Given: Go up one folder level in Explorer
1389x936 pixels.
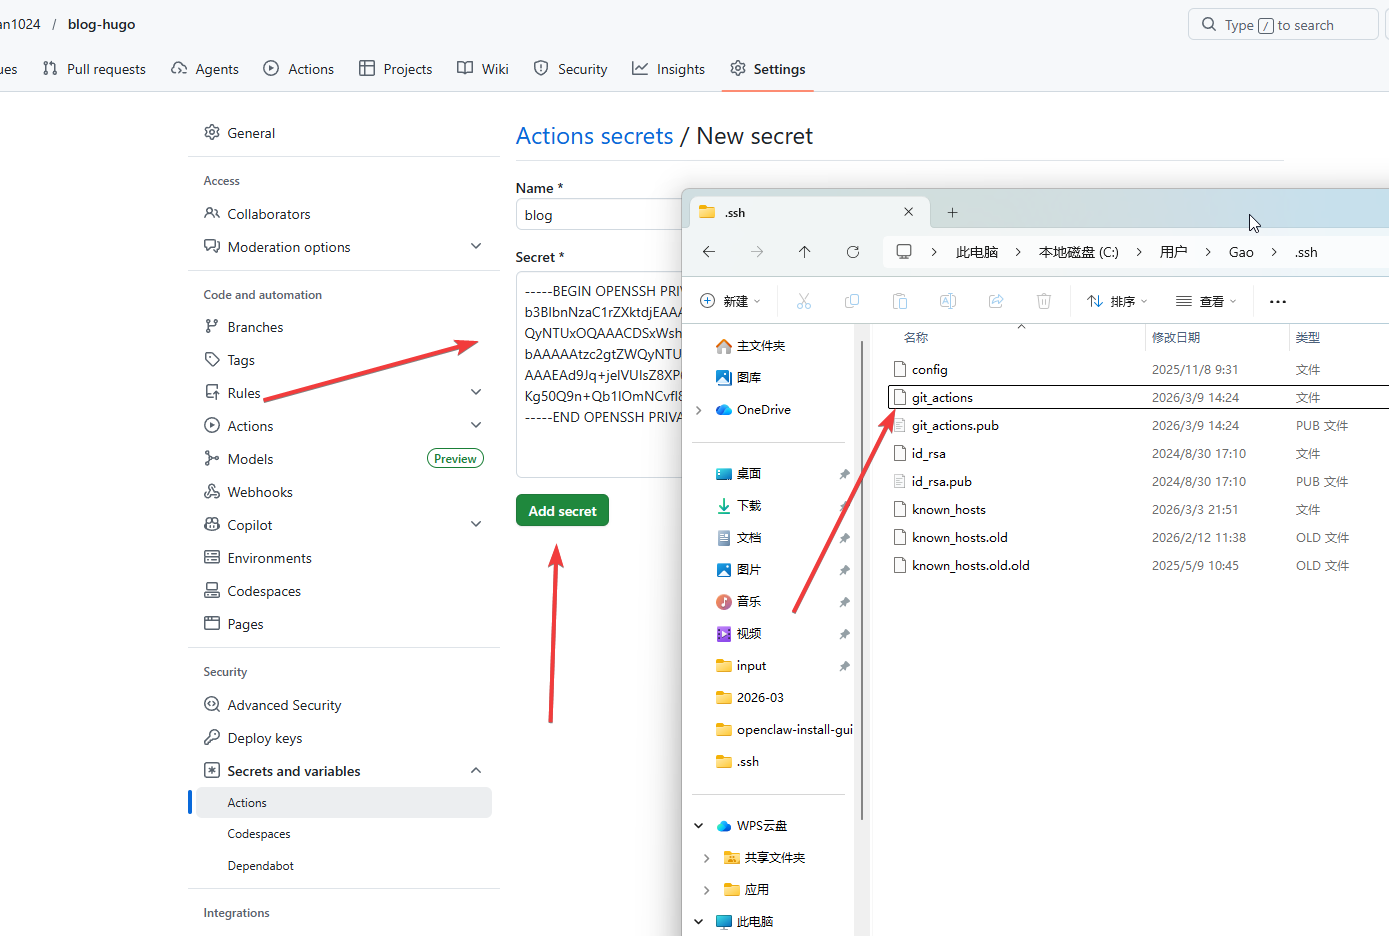Looking at the screenshot, I should (804, 252).
